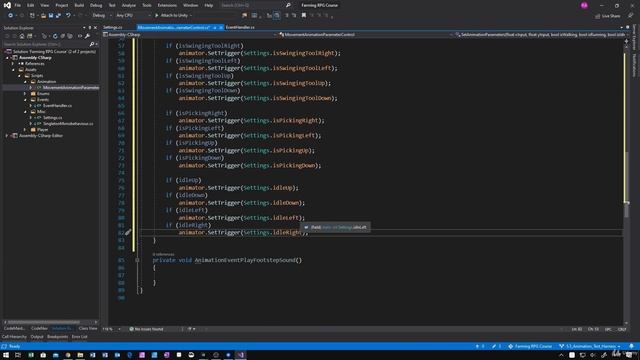Click the Solution Explorer properties wrench icon
Screen dimensions: 640x360
87,36
